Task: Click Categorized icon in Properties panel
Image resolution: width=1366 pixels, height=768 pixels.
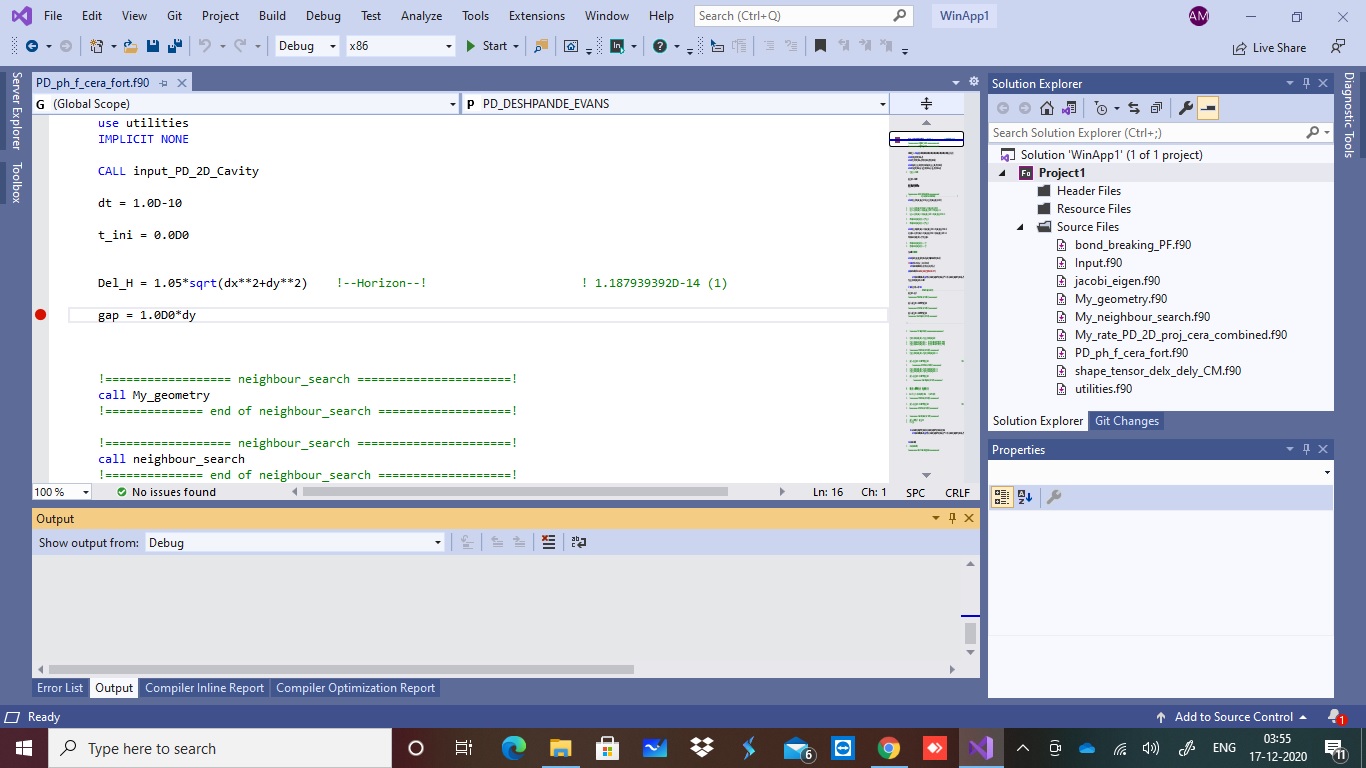Action: coord(1002,497)
